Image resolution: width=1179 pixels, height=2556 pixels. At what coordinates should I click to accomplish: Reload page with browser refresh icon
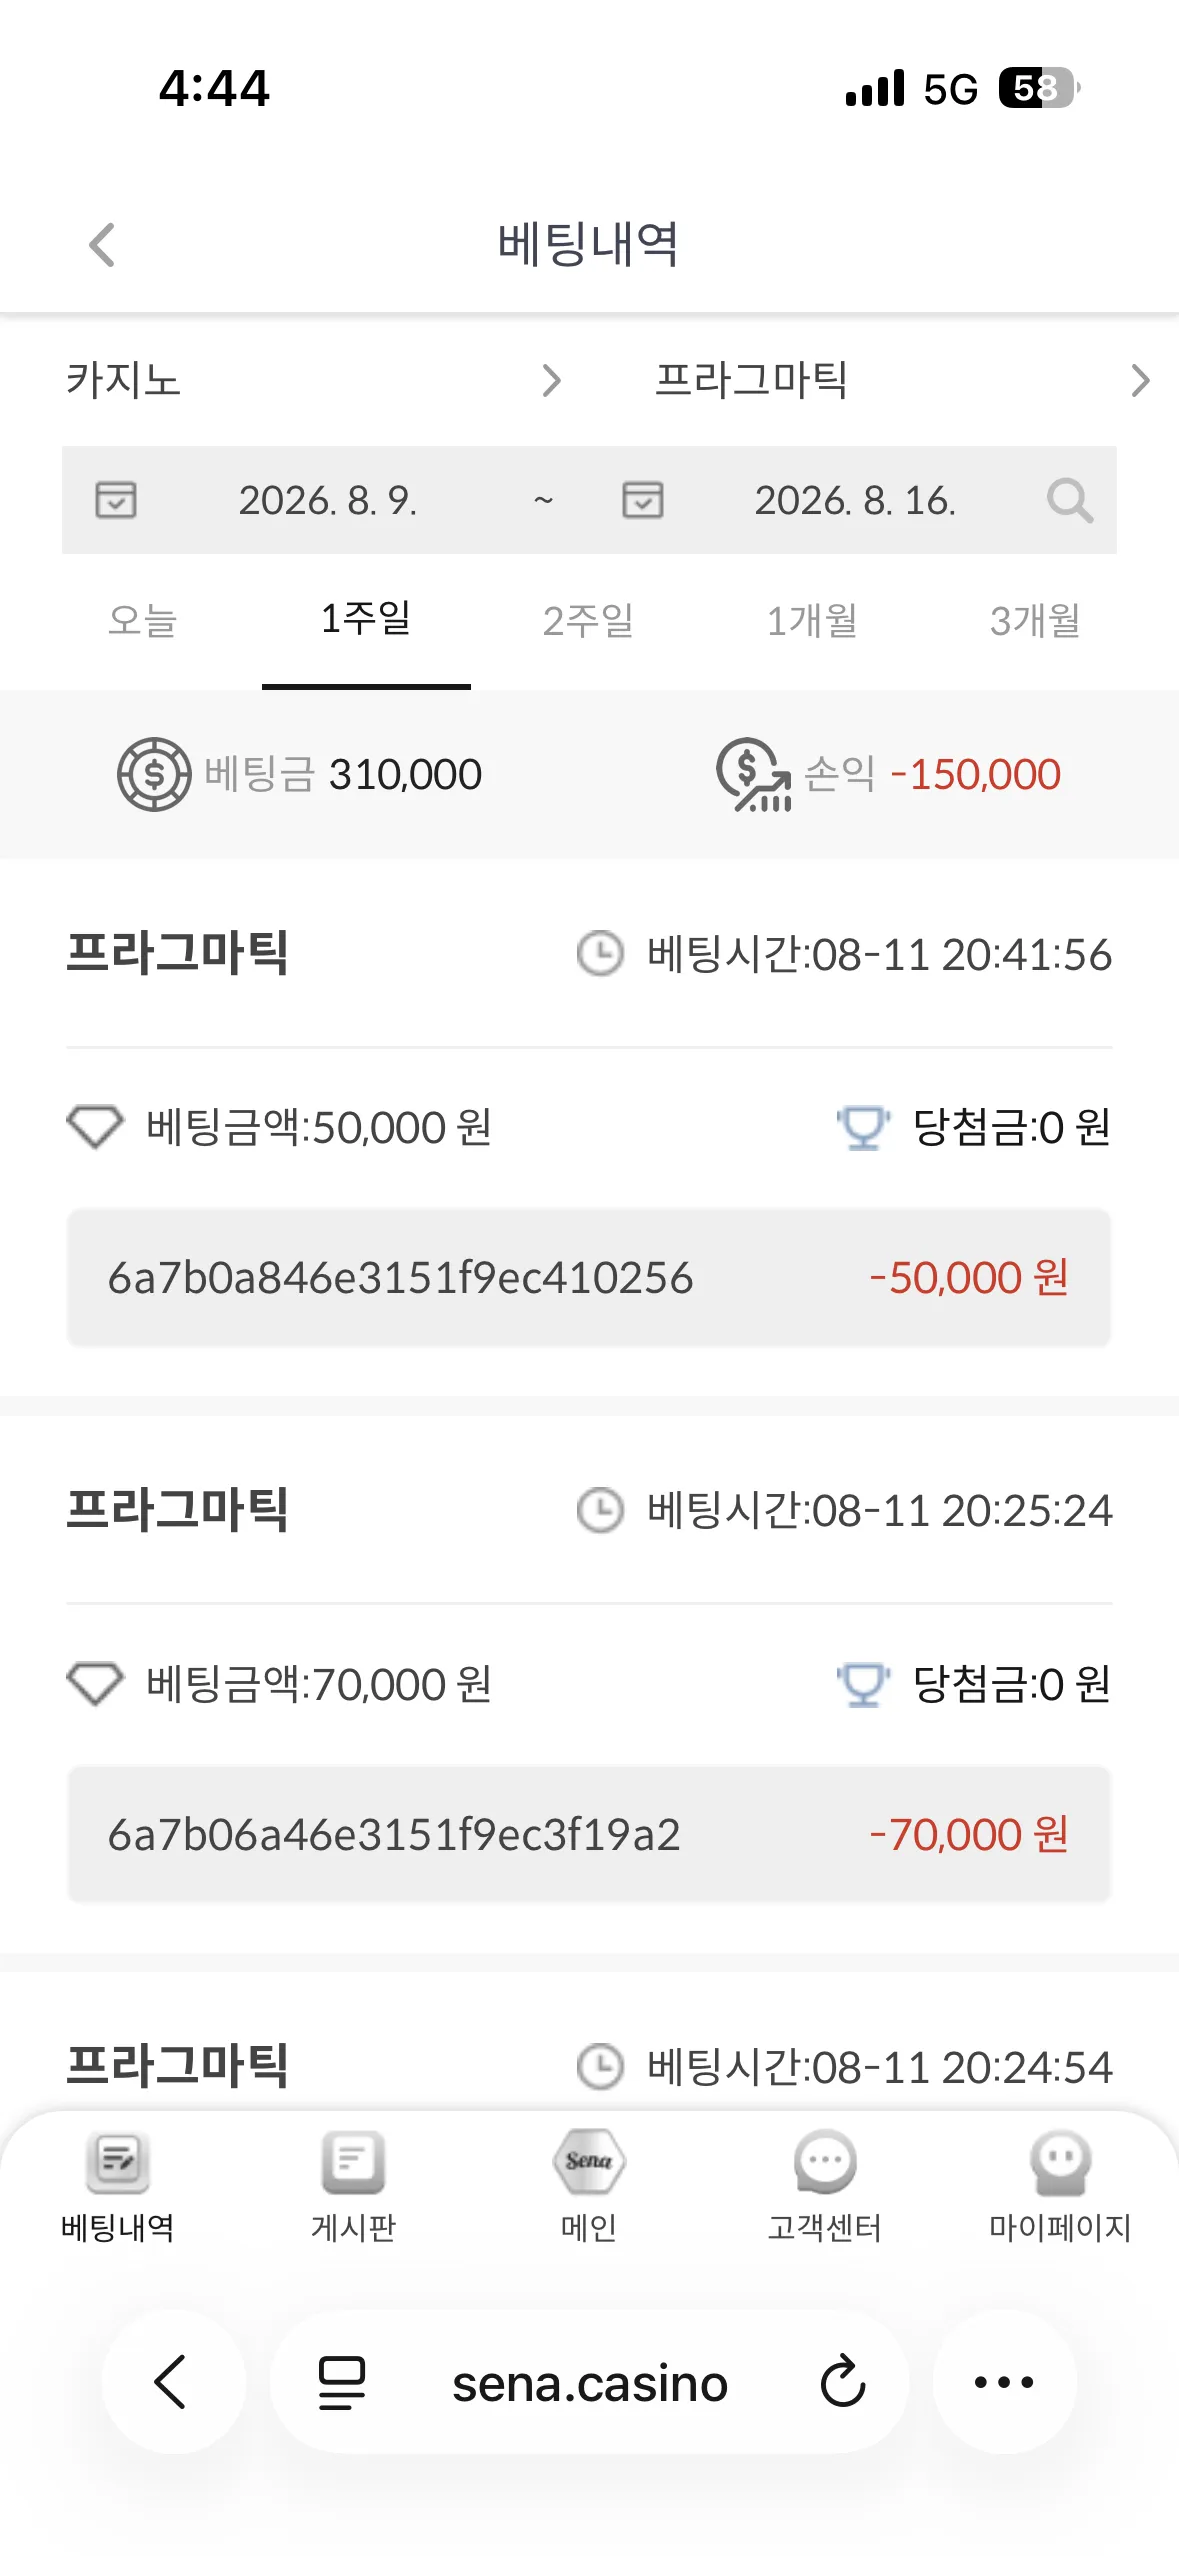pyautogui.click(x=842, y=2382)
